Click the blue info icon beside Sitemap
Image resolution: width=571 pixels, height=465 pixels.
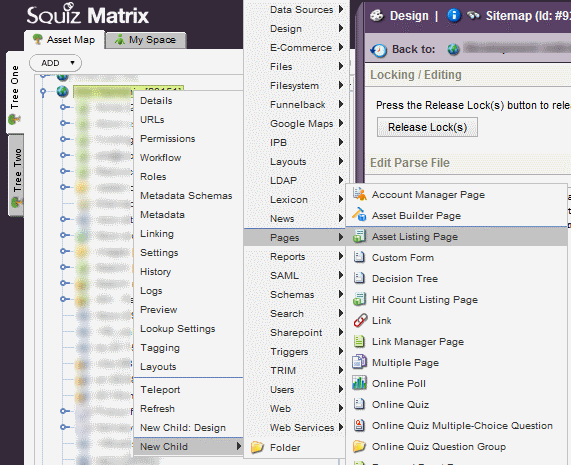(454, 15)
